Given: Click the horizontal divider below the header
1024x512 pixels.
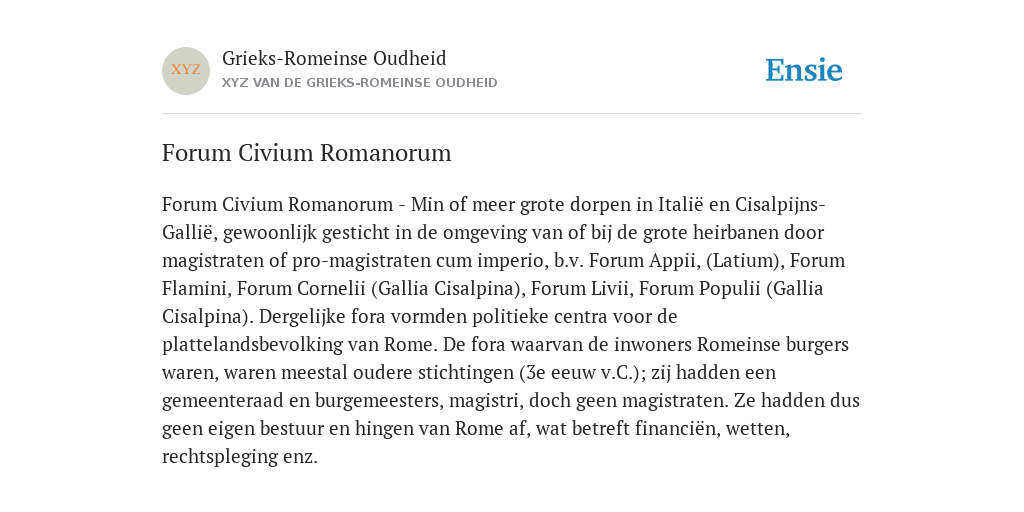Looking at the screenshot, I should coord(512,114).
